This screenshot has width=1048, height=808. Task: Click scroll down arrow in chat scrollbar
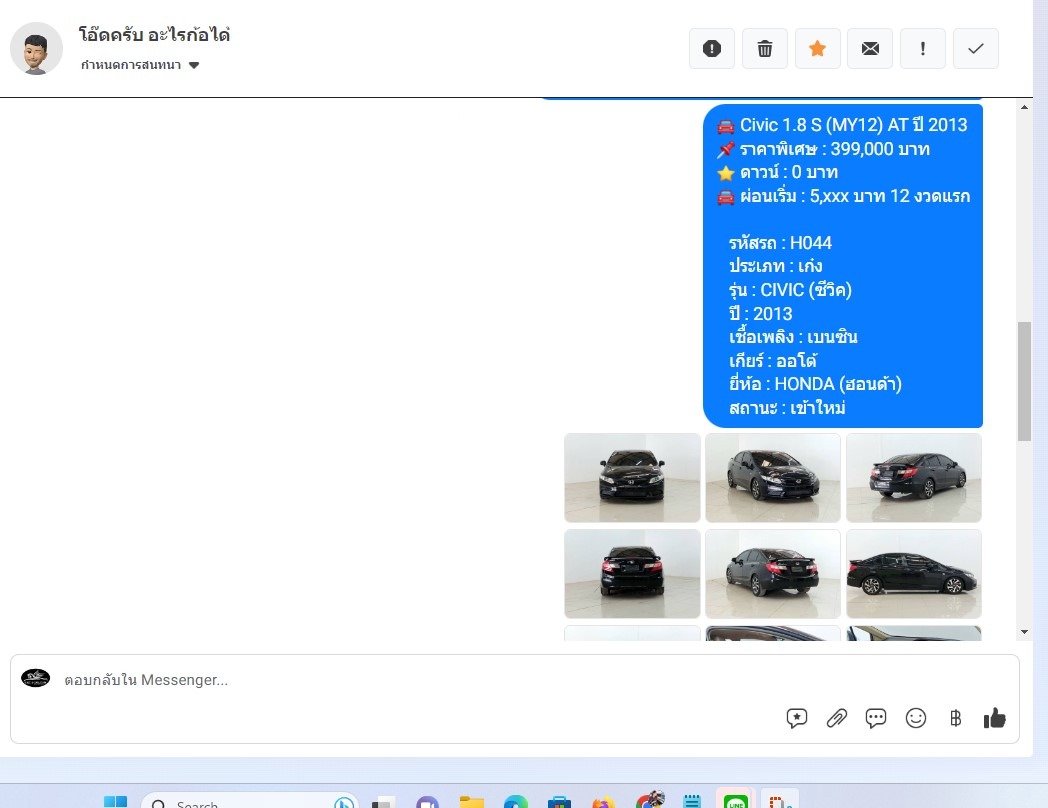click(x=1024, y=632)
